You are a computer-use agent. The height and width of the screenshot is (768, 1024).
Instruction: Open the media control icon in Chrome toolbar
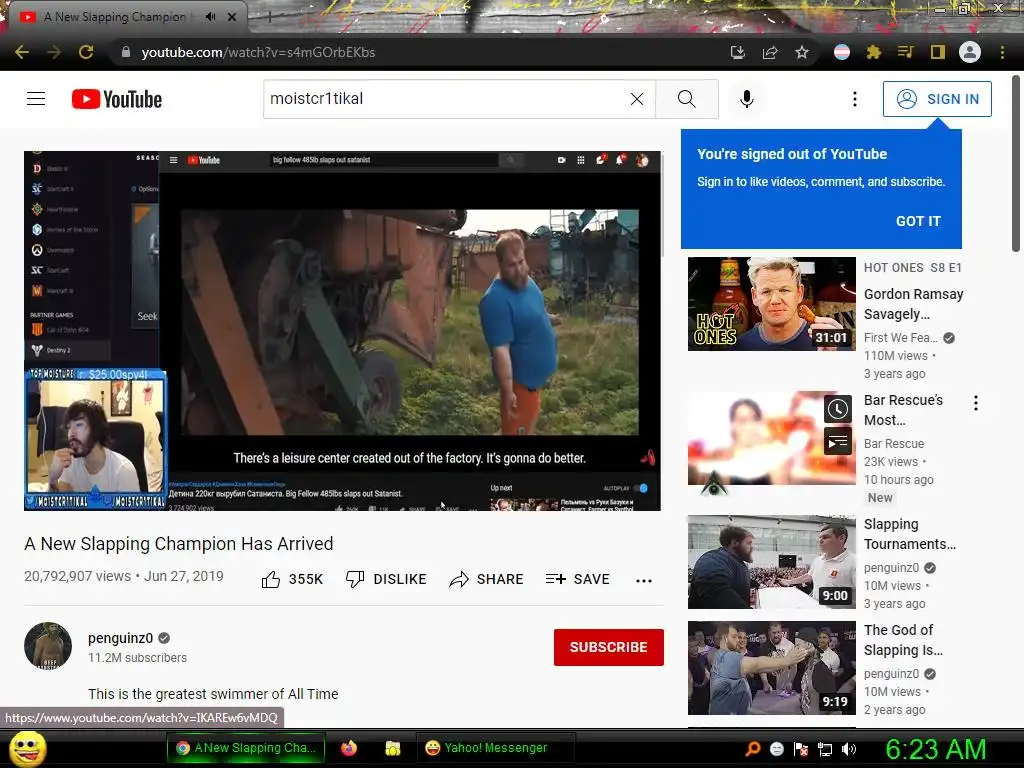[906, 52]
